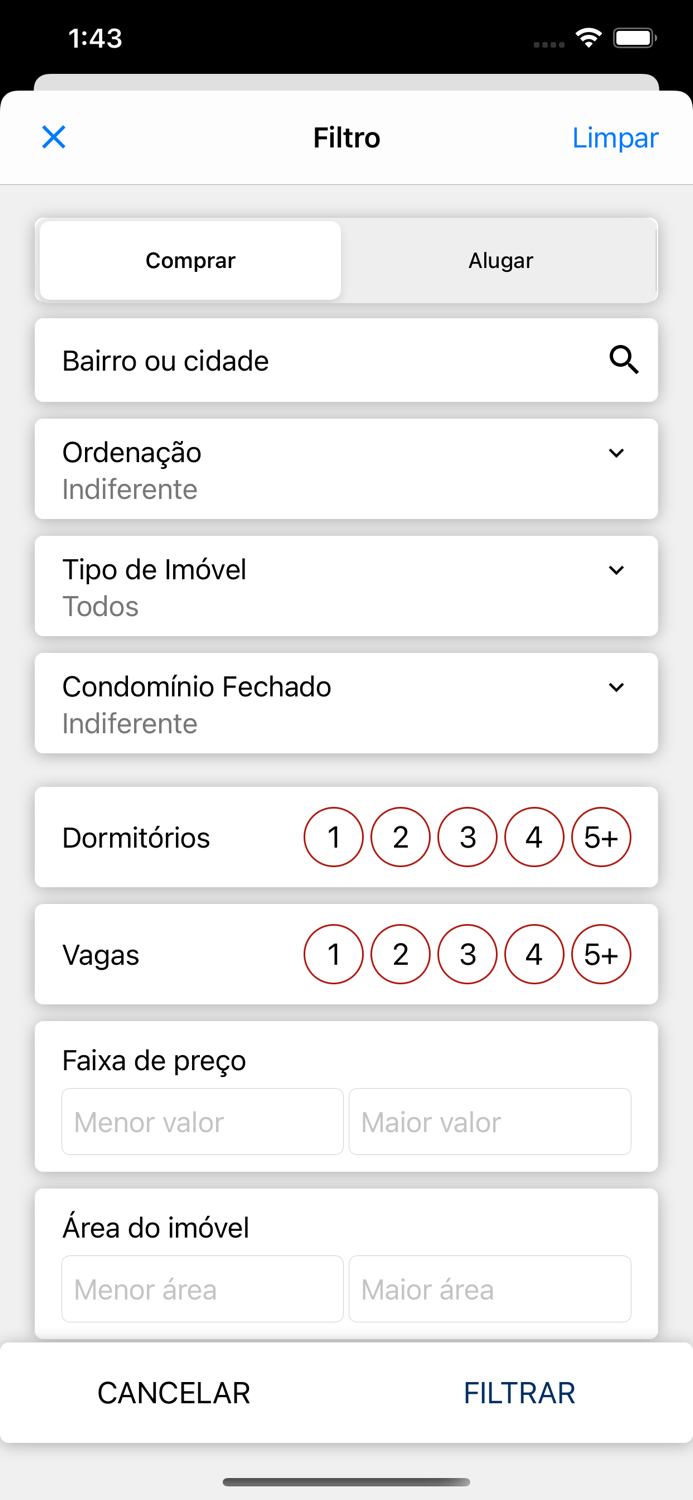693x1500 pixels.
Task: Pick 4 parking spots in Vagas
Action: click(534, 954)
